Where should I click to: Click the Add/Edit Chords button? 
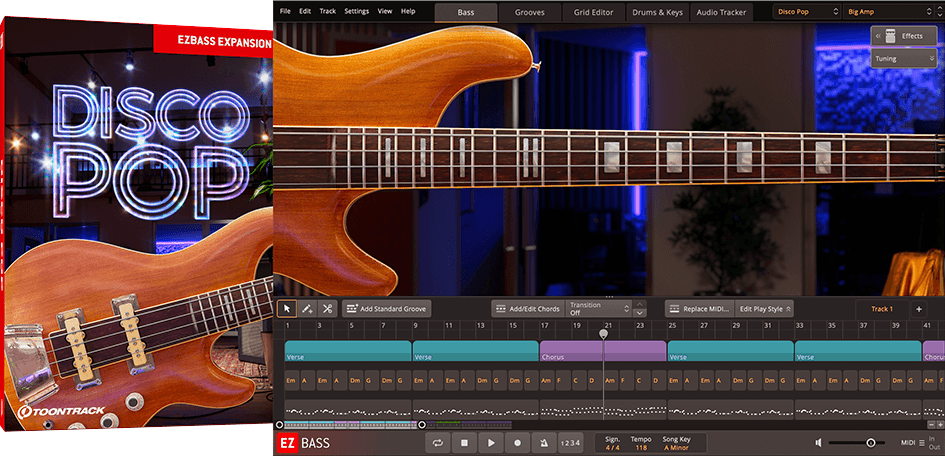526,309
